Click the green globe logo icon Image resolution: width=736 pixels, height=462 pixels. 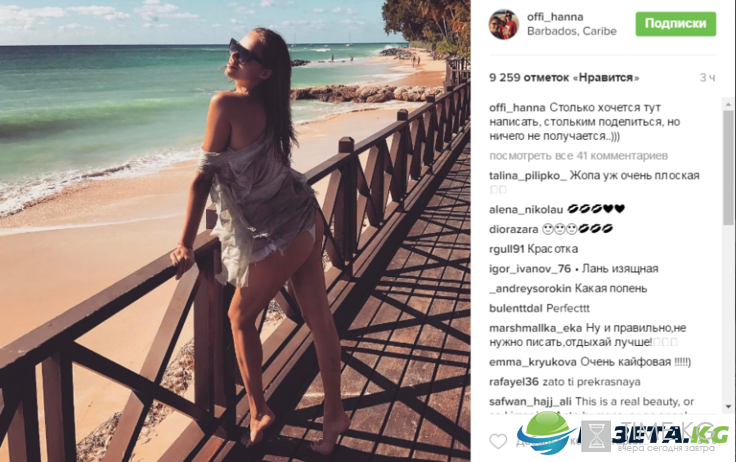tap(547, 433)
